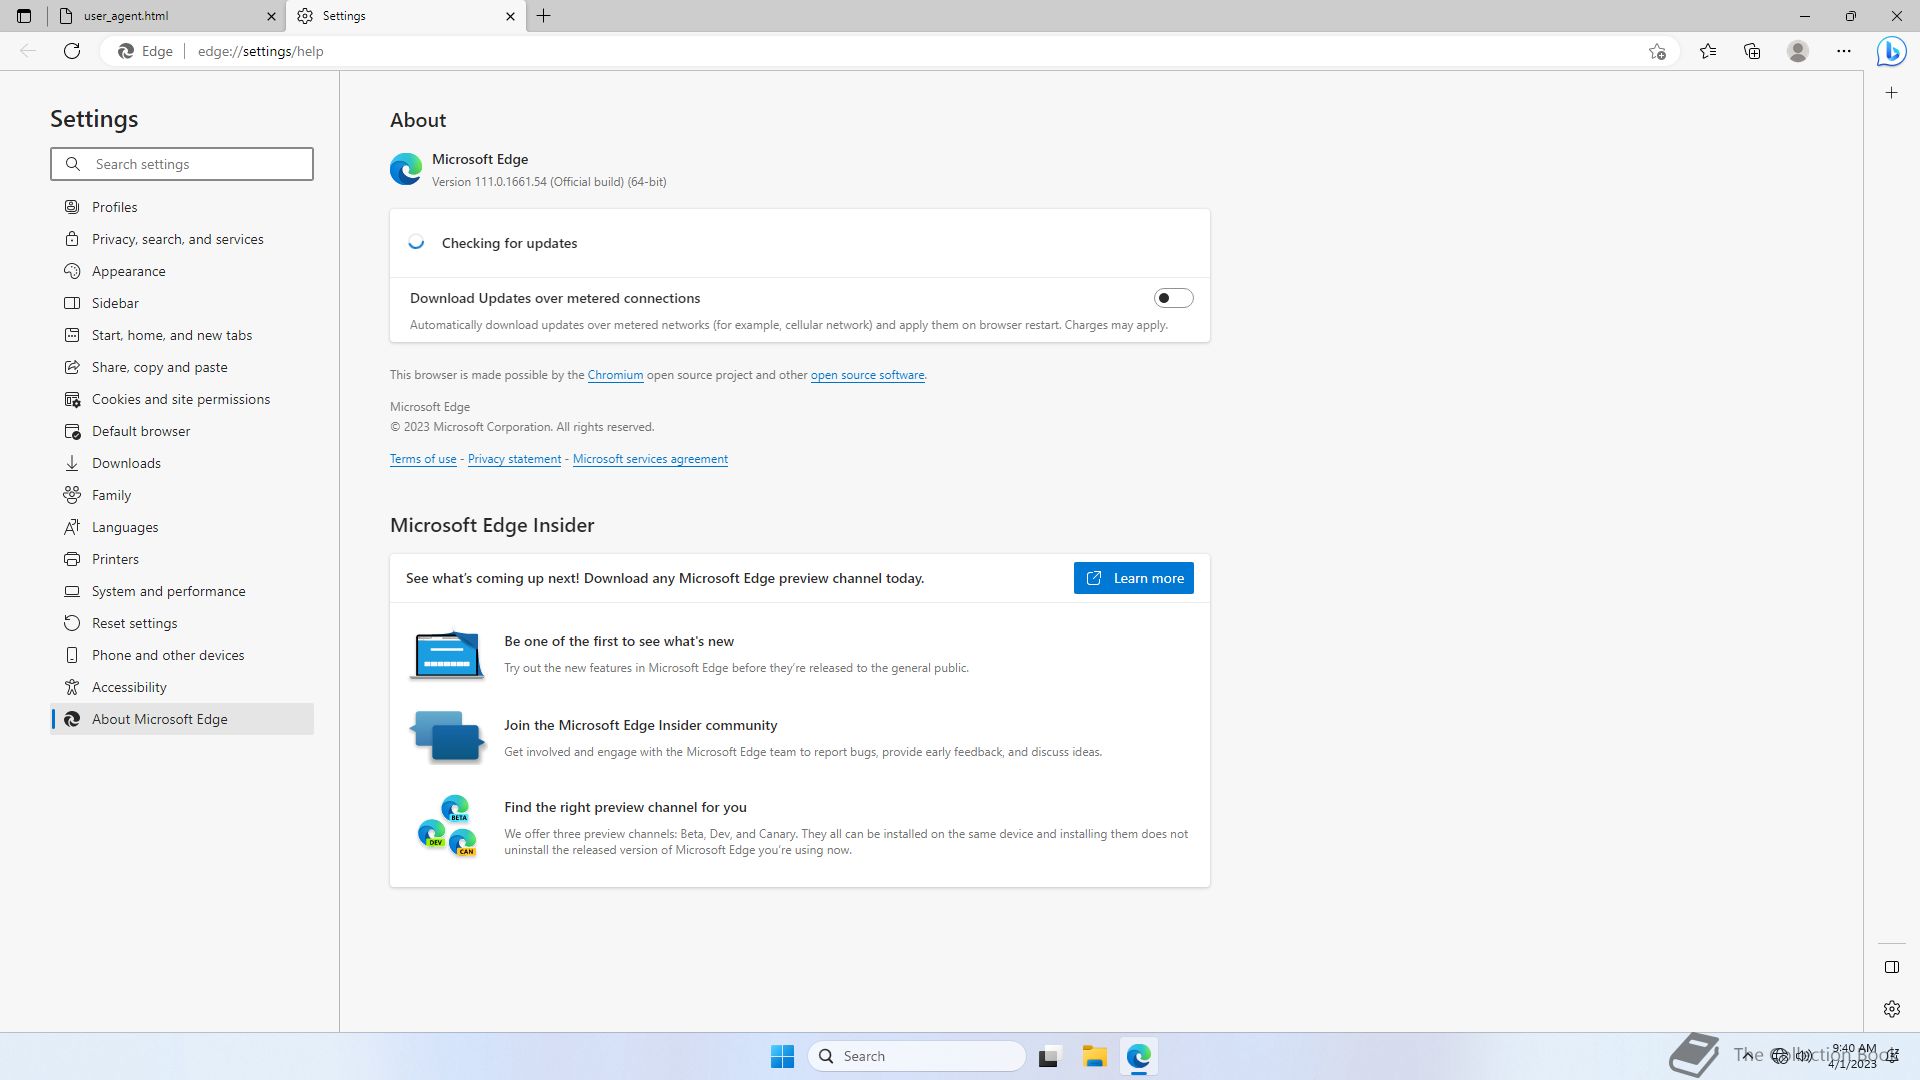Click the taskbar Search box
This screenshot has width=1920, height=1080.
click(x=916, y=1056)
